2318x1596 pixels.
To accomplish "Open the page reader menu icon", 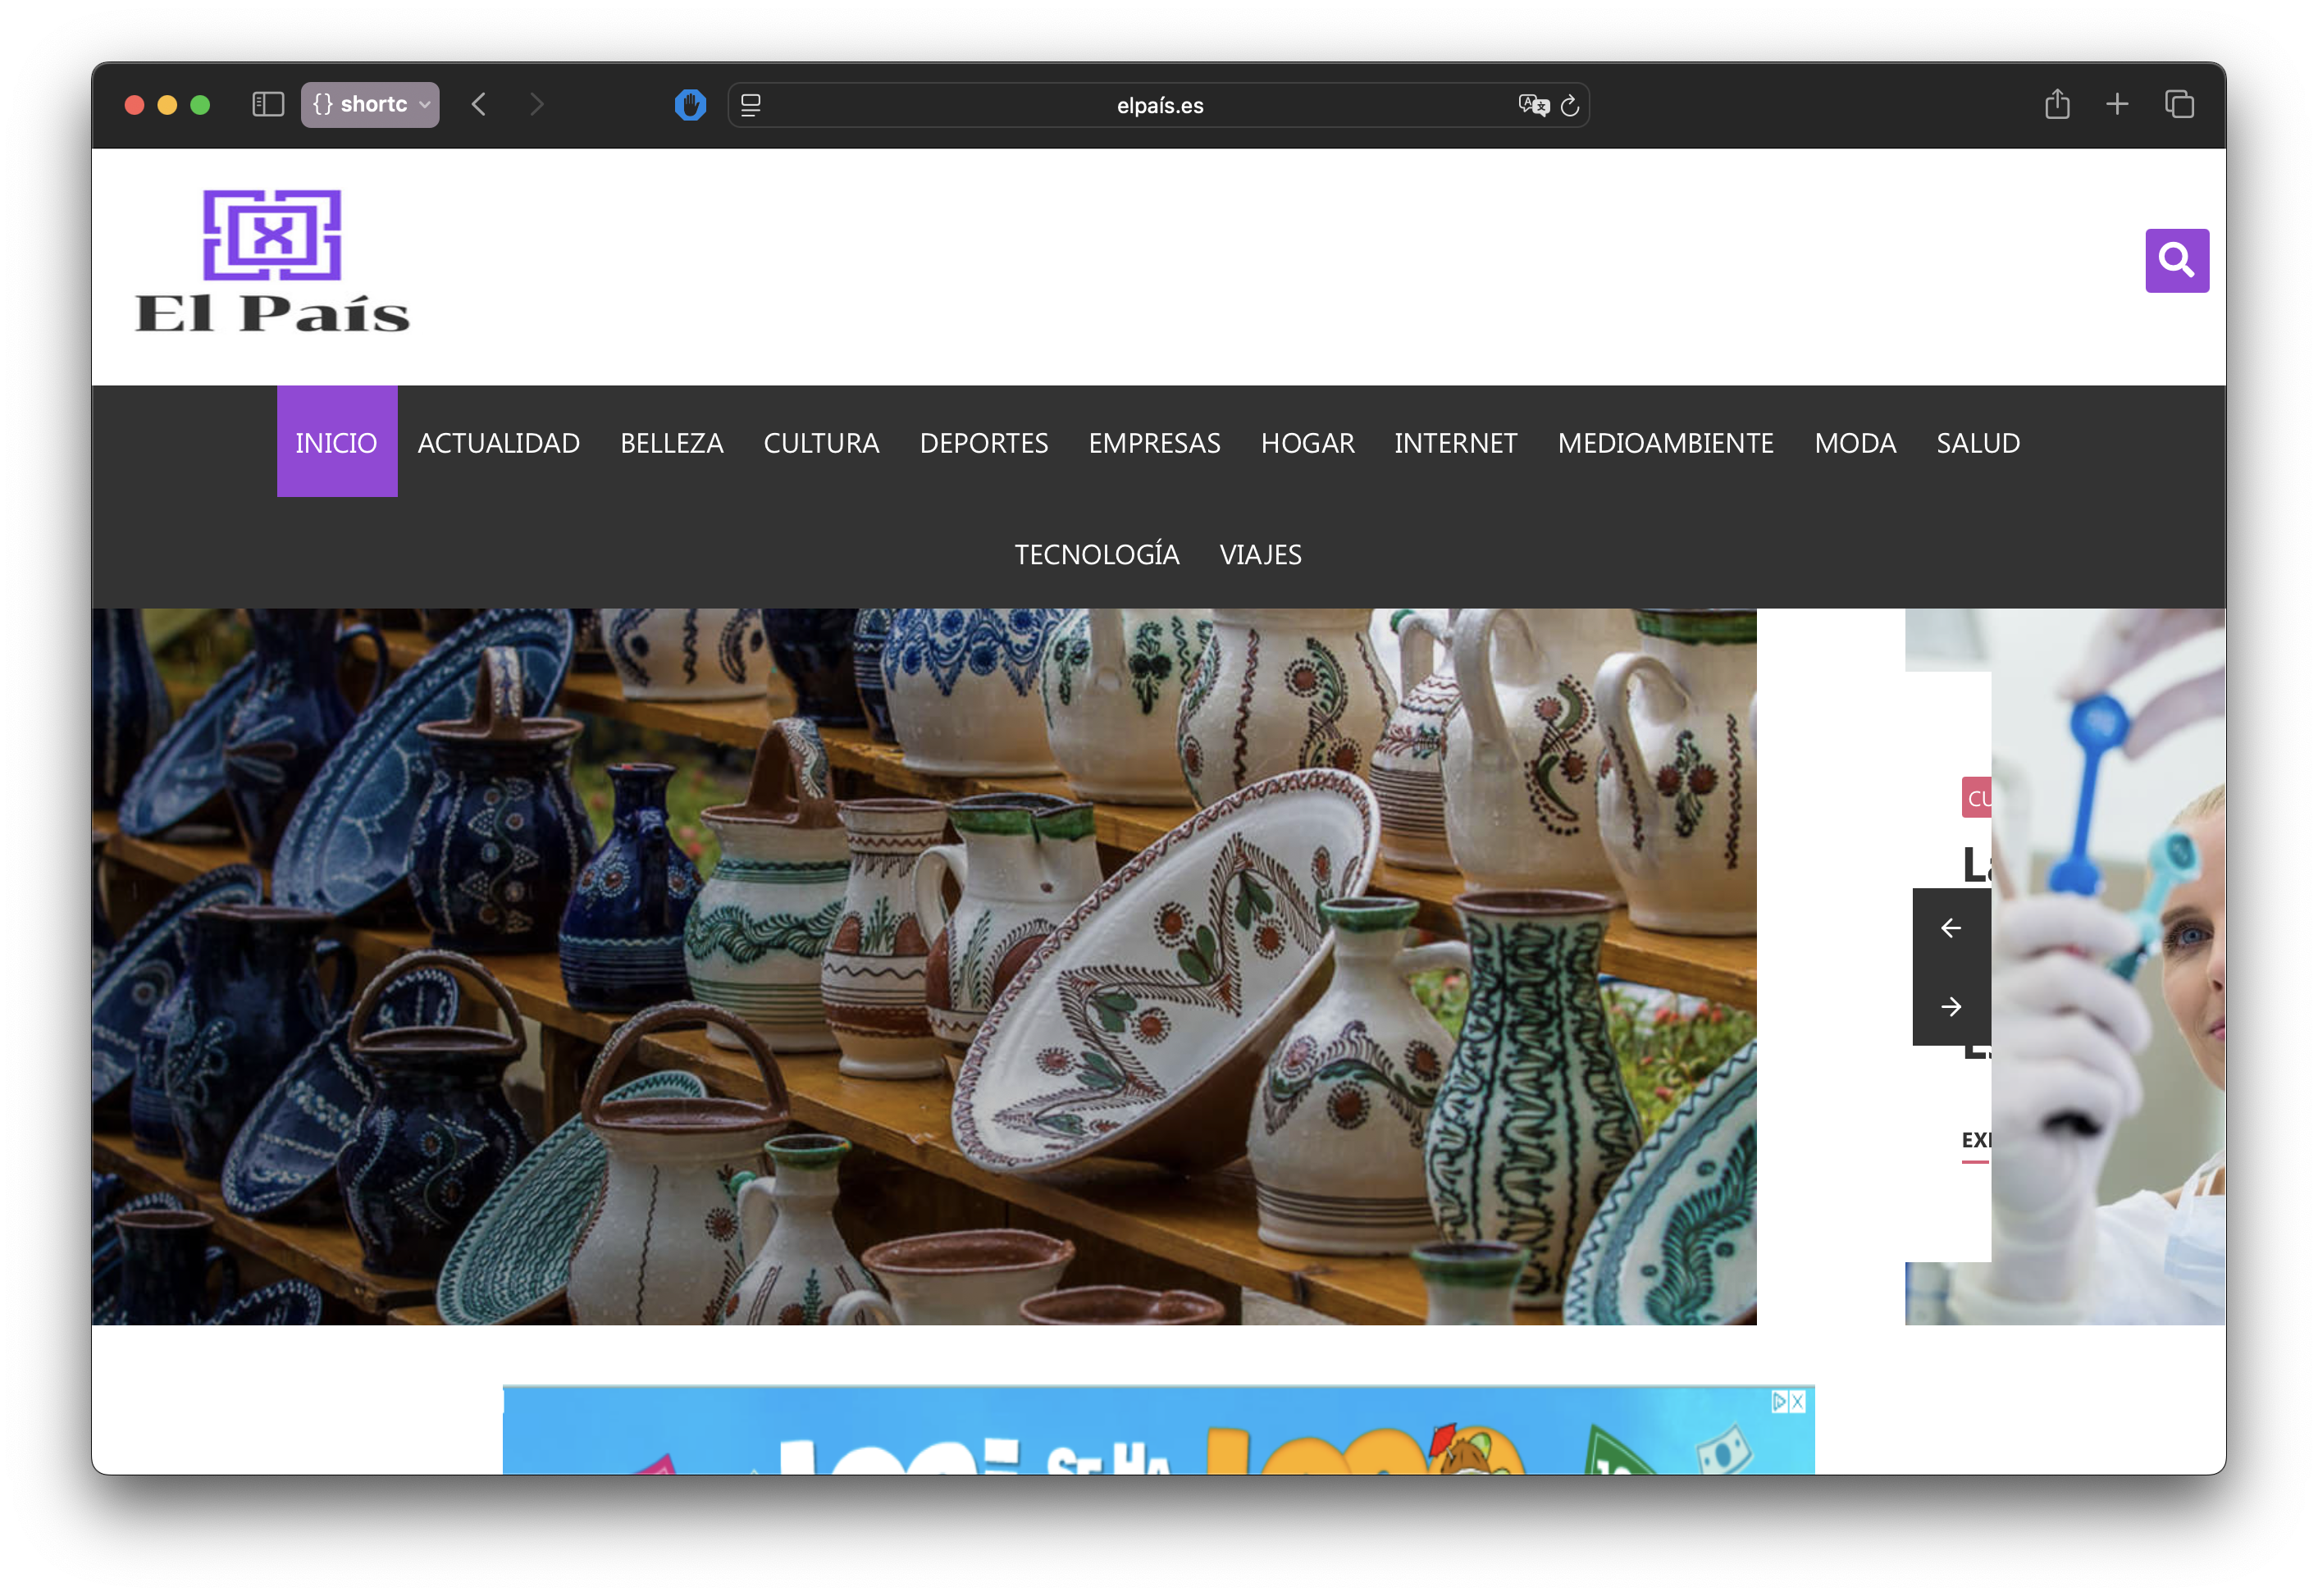I will click(x=751, y=105).
